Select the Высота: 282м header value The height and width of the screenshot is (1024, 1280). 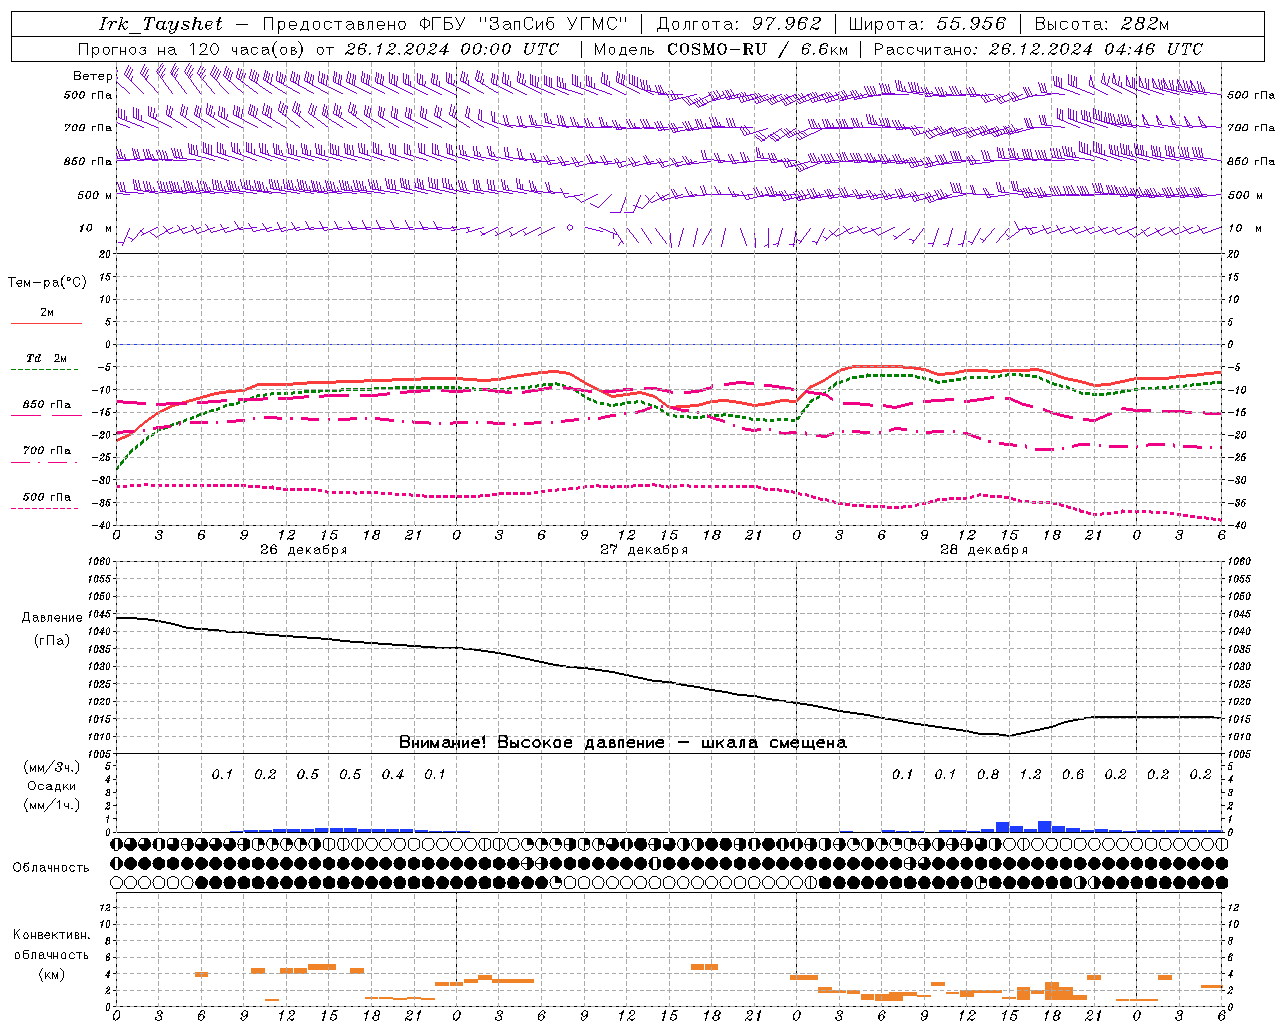point(1102,24)
